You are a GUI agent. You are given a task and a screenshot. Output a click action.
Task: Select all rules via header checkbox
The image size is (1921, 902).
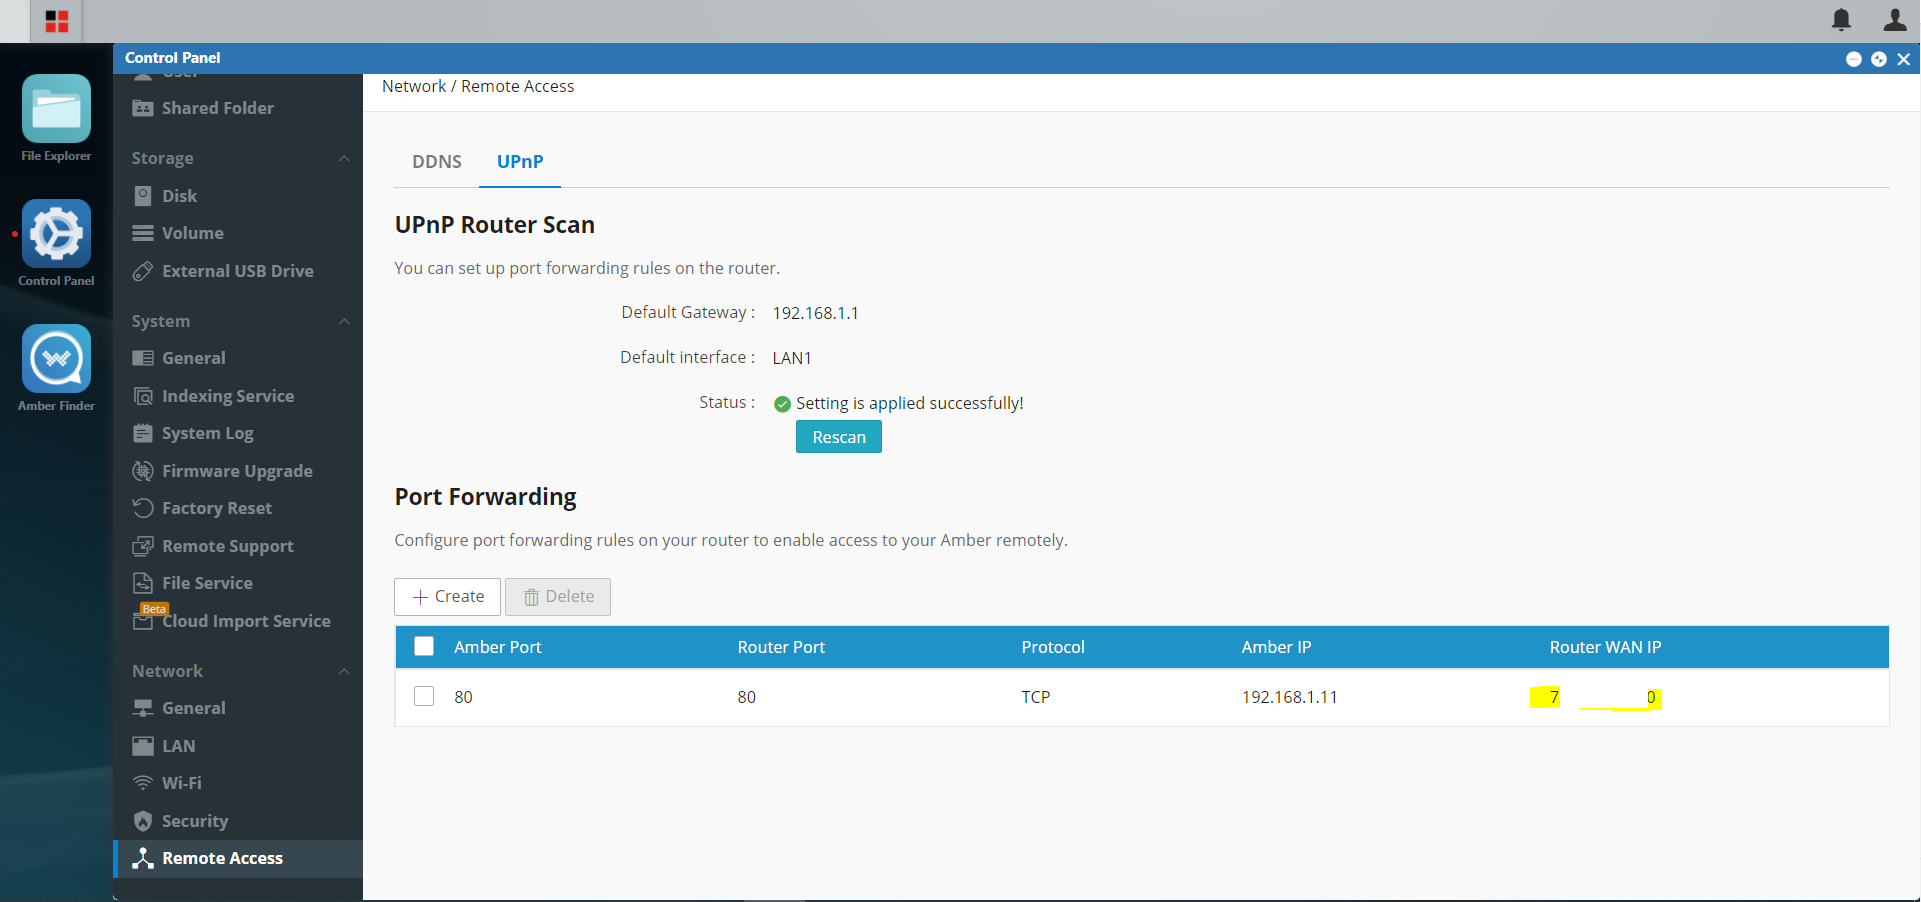[424, 646]
